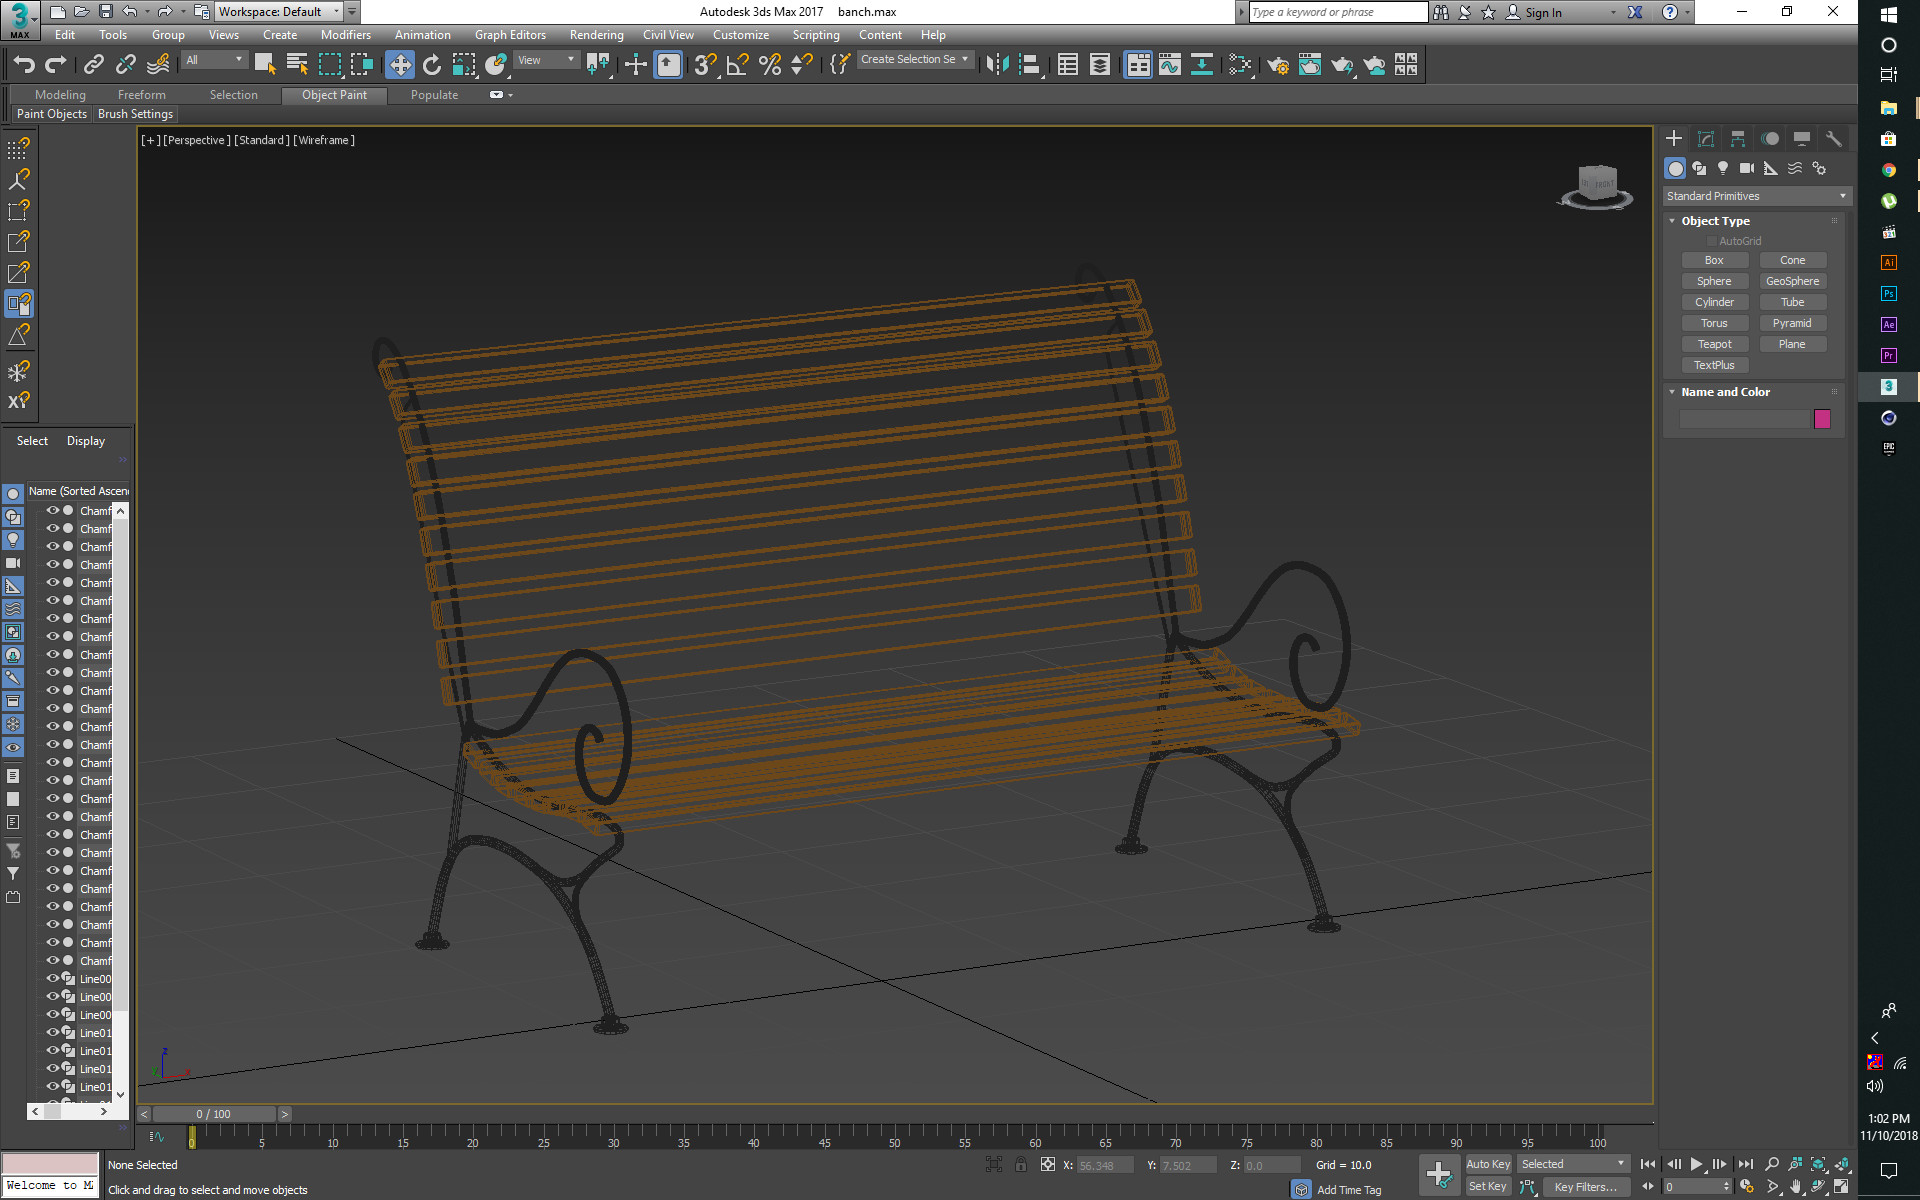The width and height of the screenshot is (1920, 1200).
Task: Toggle the 3D Snaps button
Action: click(x=706, y=65)
